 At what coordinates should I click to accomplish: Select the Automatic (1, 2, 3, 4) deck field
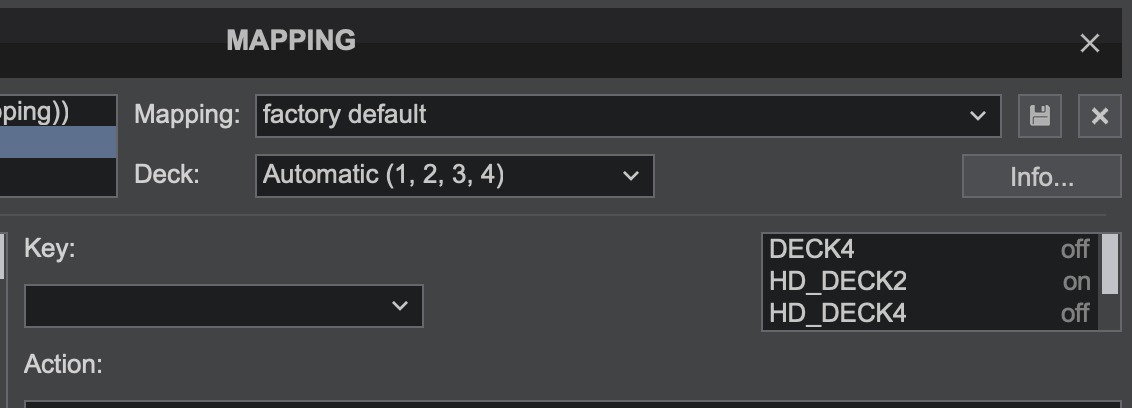click(x=455, y=175)
